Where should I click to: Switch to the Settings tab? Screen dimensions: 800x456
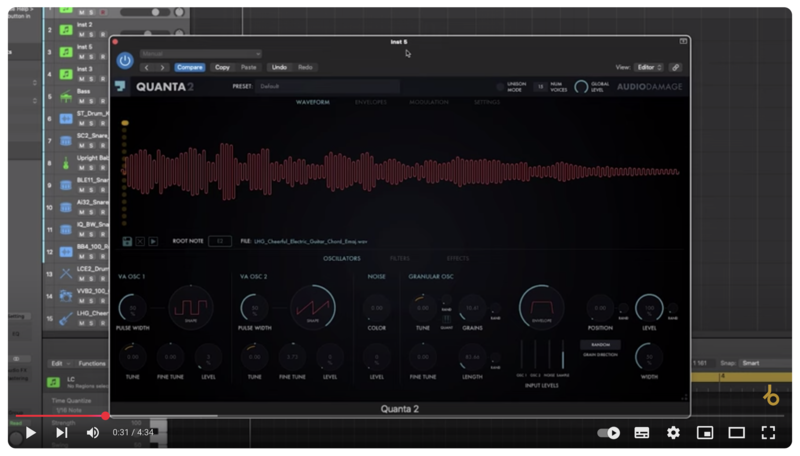click(487, 102)
